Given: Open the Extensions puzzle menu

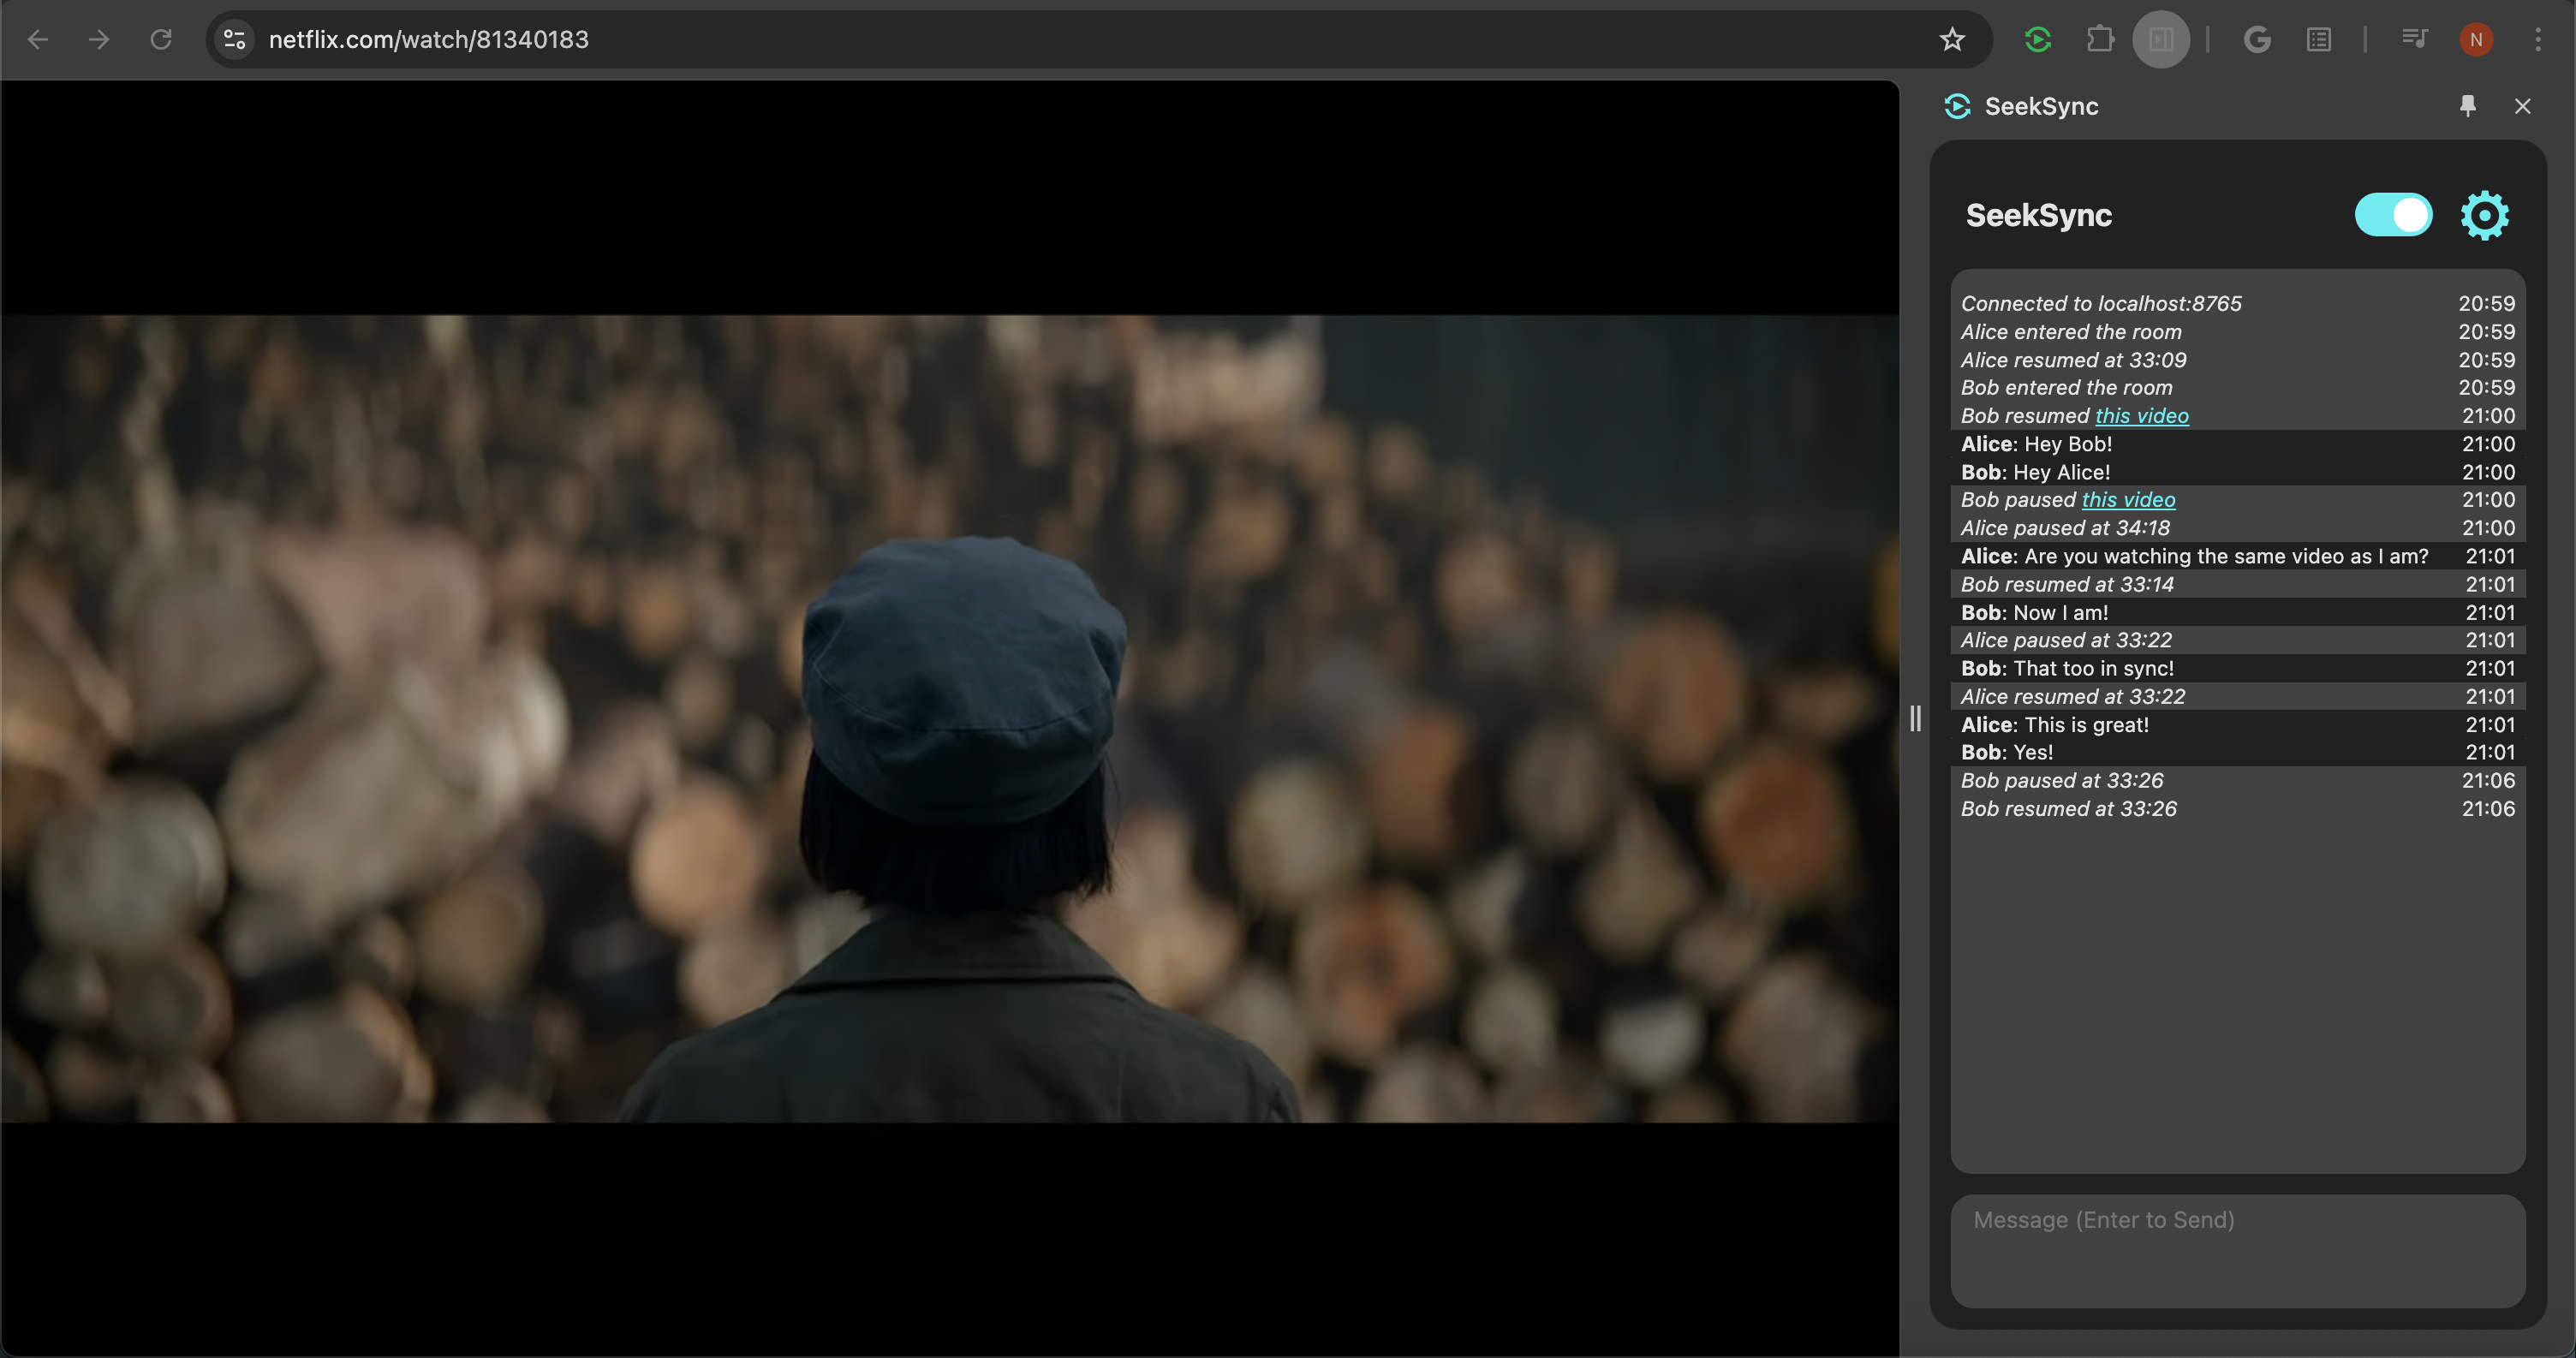Looking at the screenshot, I should point(2100,40).
